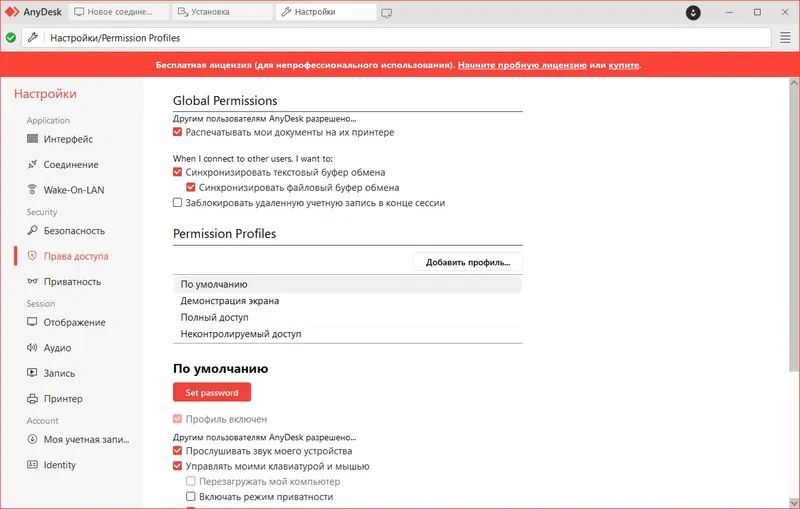This screenshot has width=800, height=509.
Task: Open the Приватность settings page
Action: (x=72, y=282)
